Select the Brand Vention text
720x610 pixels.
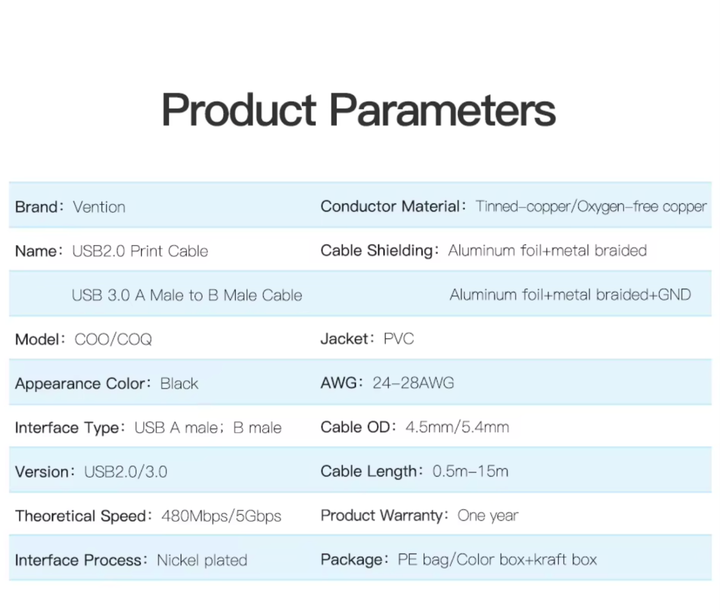coord(70,207)
